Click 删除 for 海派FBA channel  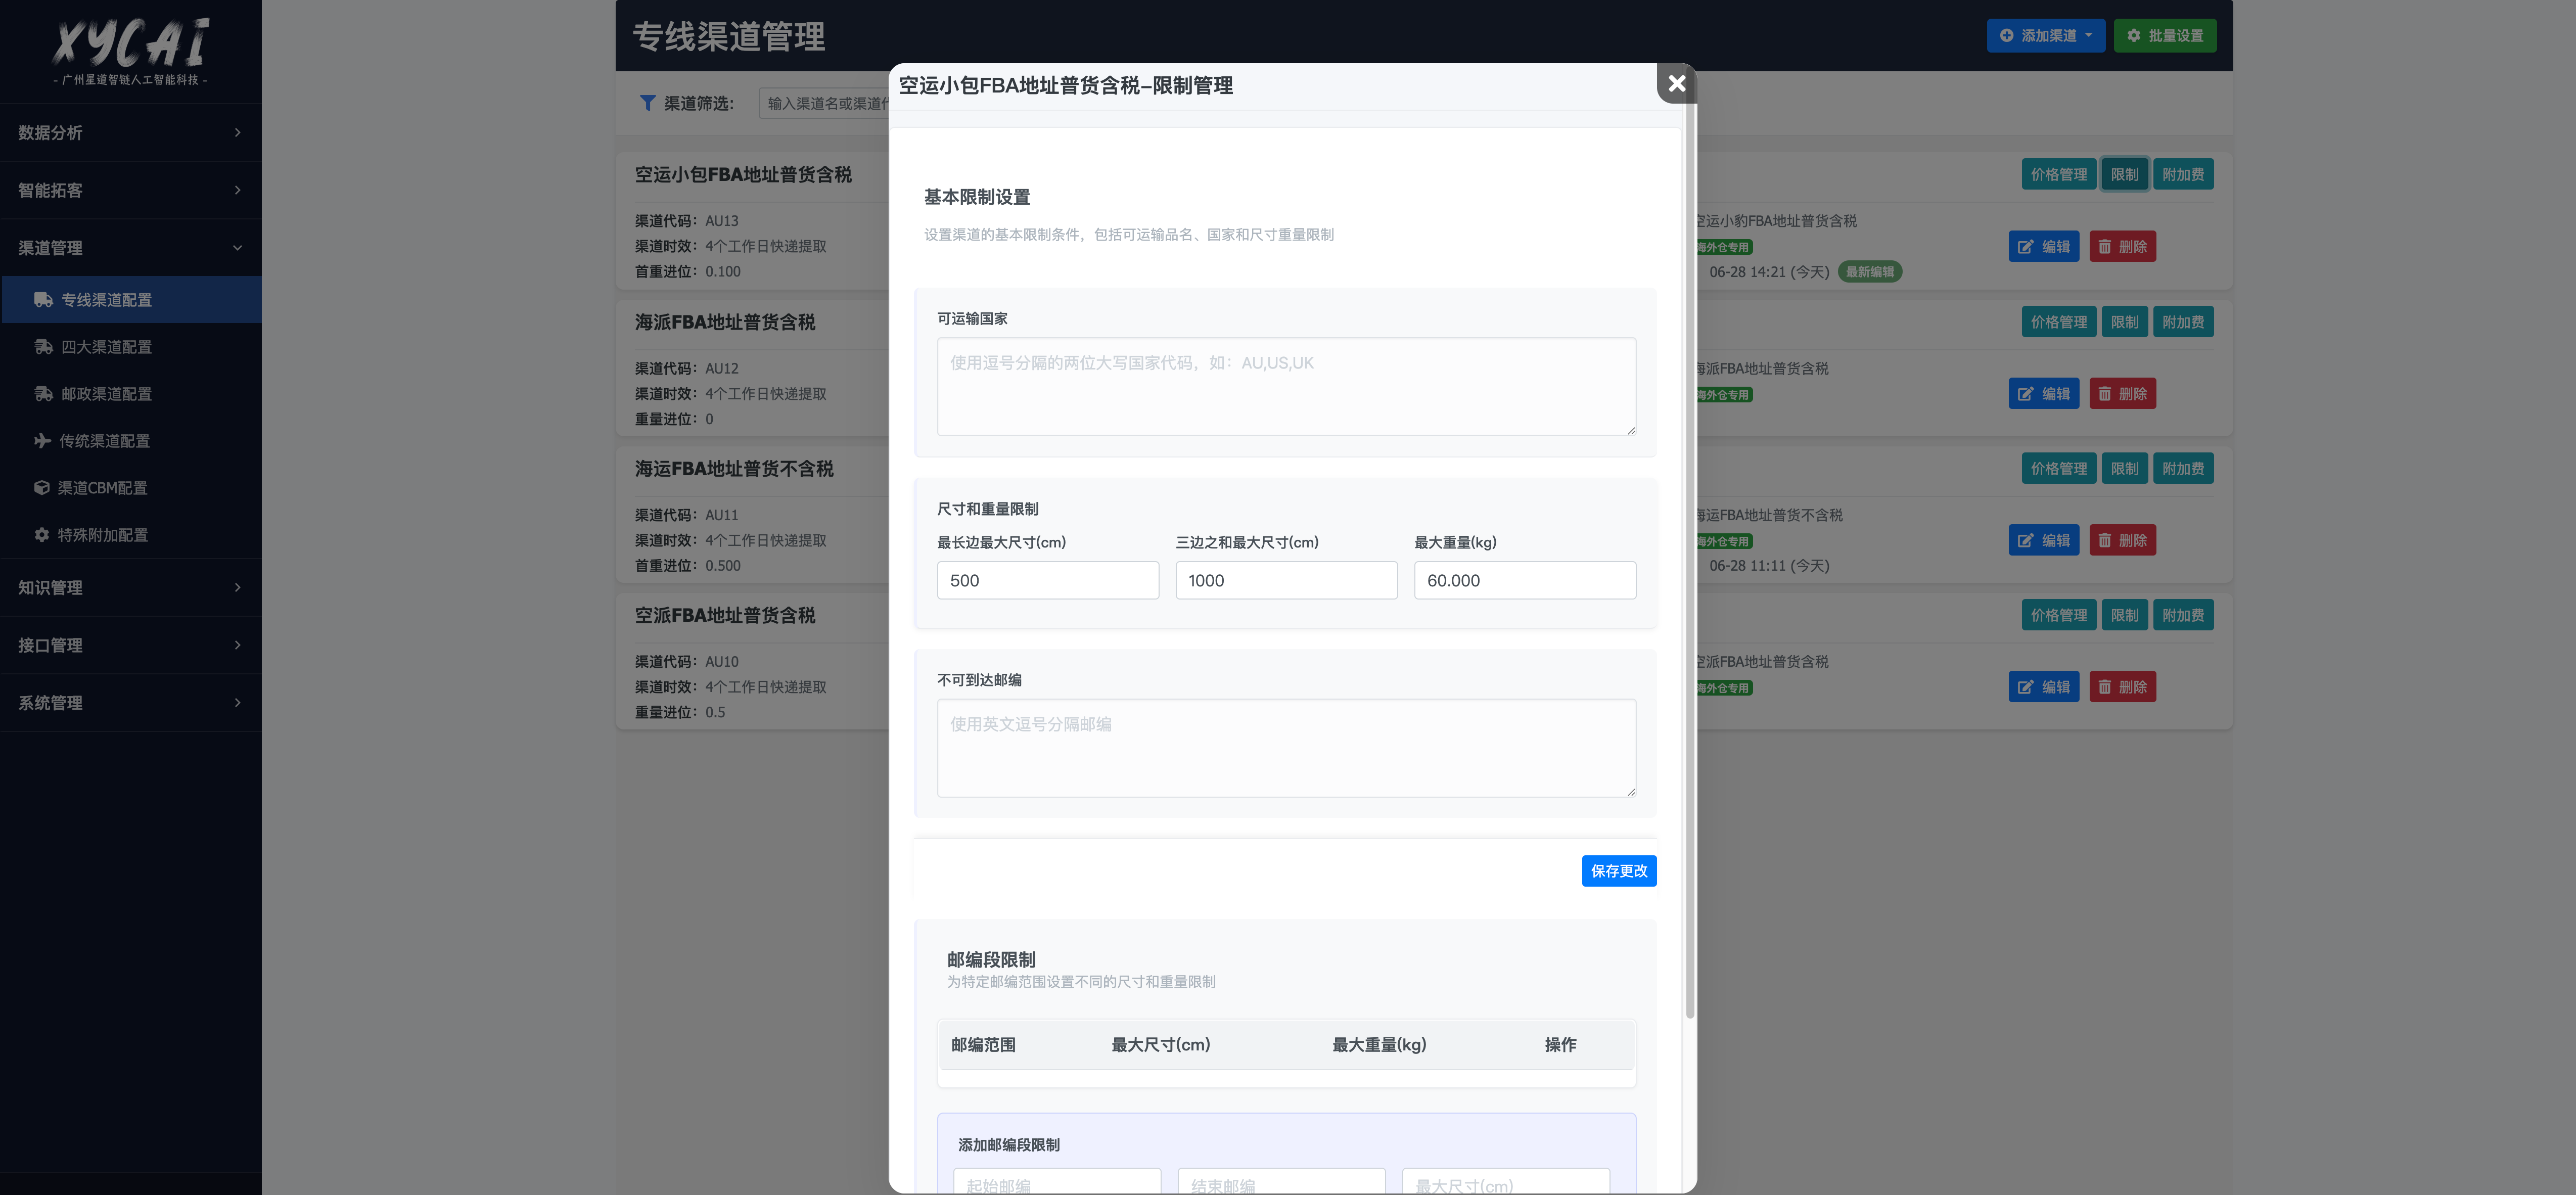click(x=2123, y=393)
